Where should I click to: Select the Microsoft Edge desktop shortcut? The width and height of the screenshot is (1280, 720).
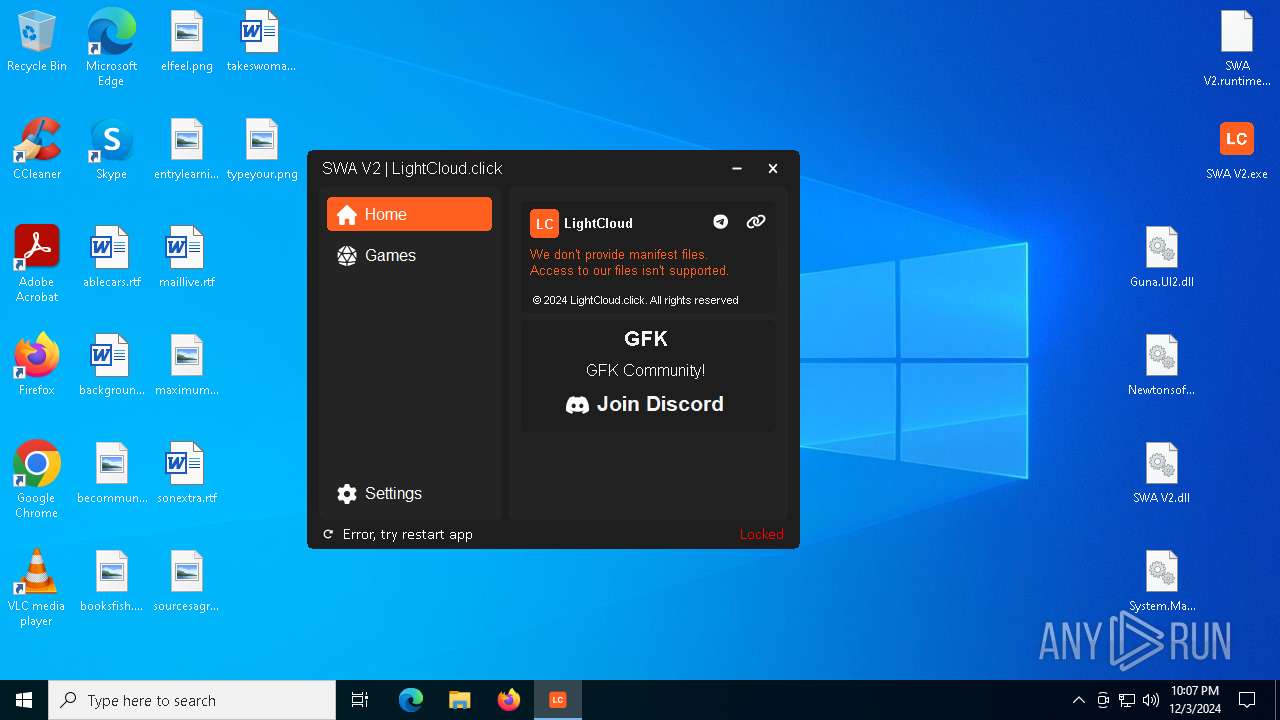coord(111,48)
